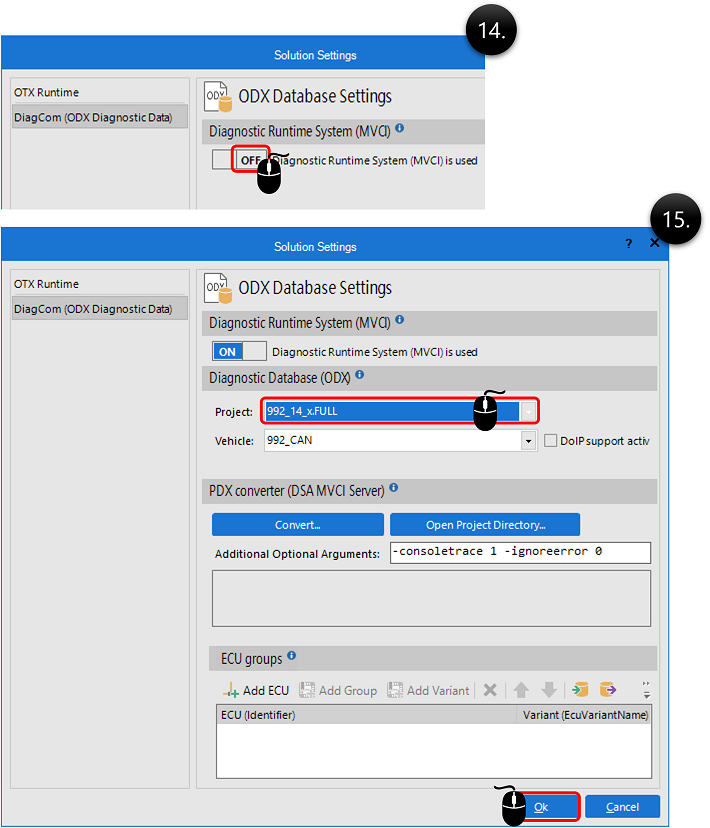The height and width of the screenshot is (828, 710).
Task: Click the Open Project Directory... button
Action: (485, 525)
